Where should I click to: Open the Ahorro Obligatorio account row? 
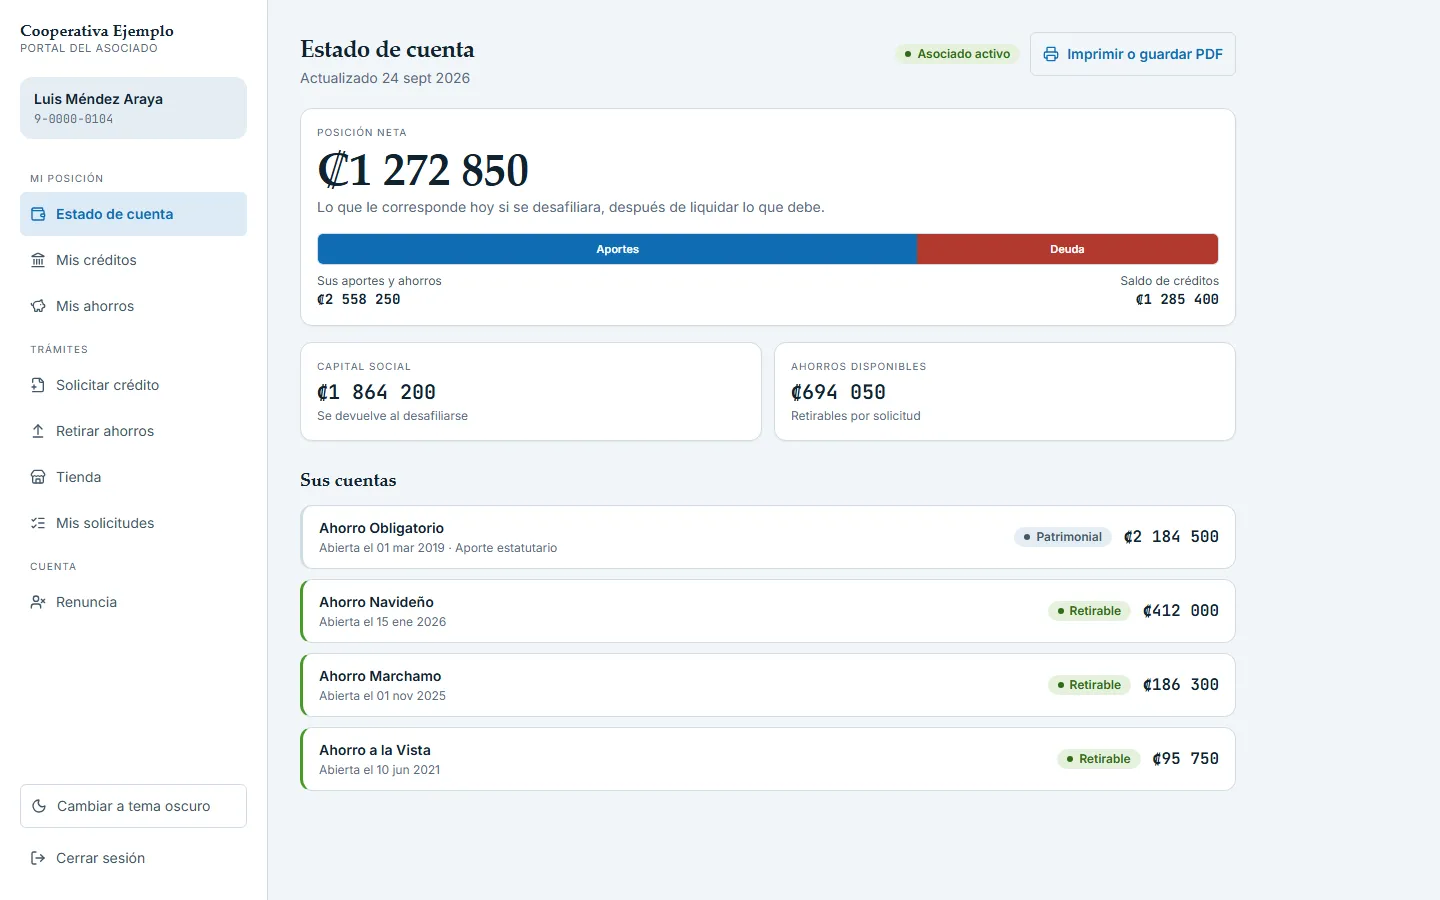[x=768, y=537]
